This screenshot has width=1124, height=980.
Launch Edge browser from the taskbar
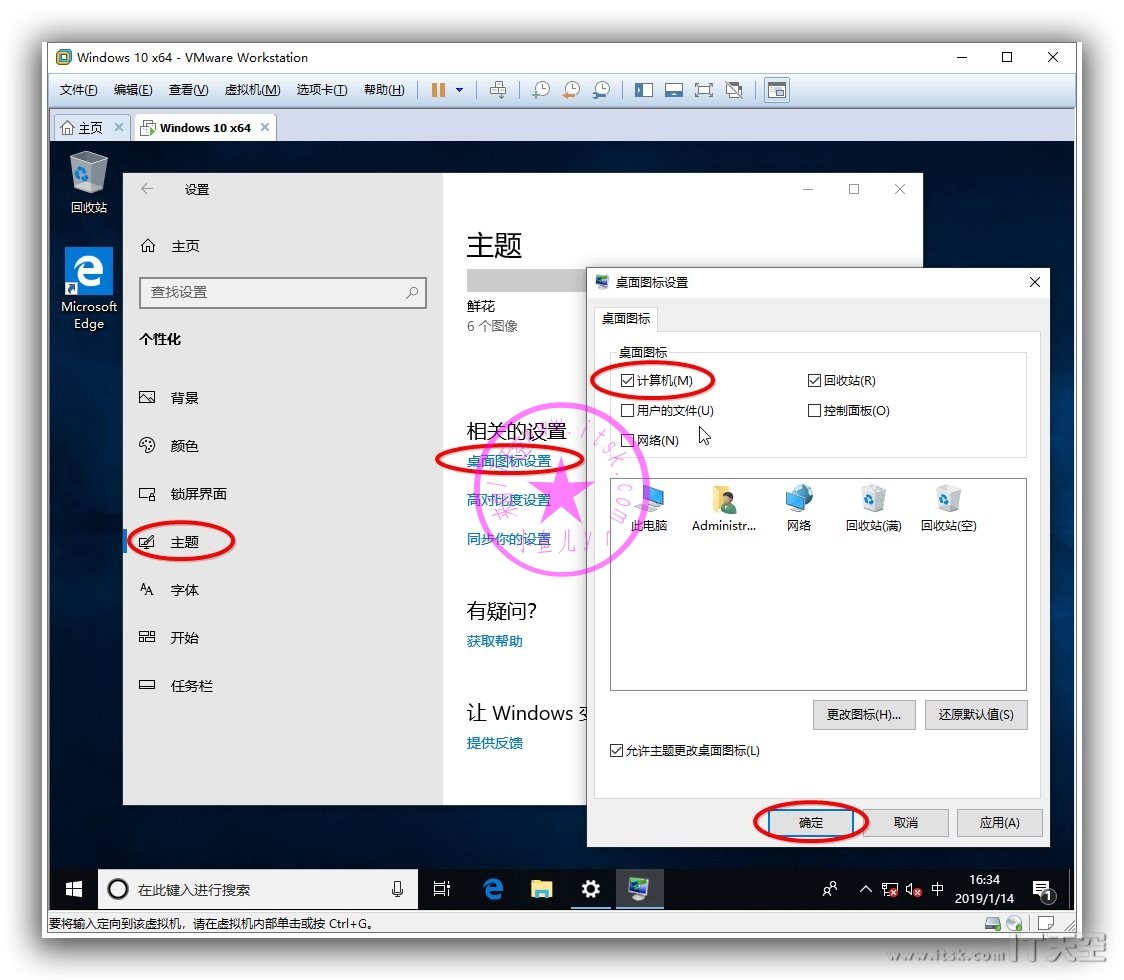click(493, 890)
